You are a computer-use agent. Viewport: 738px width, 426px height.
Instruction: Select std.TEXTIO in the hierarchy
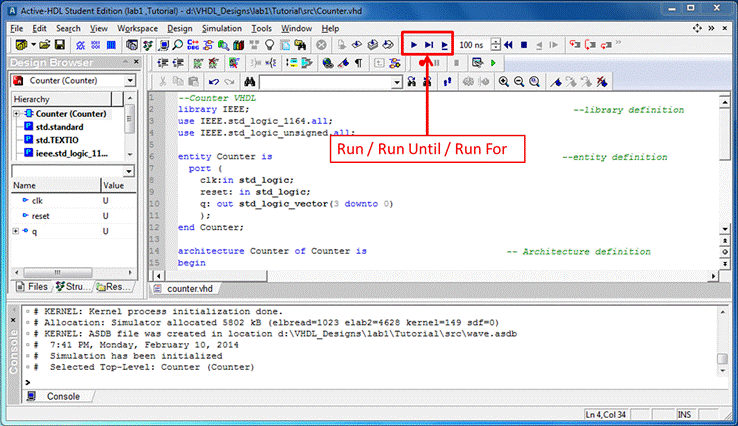(57, 140)
